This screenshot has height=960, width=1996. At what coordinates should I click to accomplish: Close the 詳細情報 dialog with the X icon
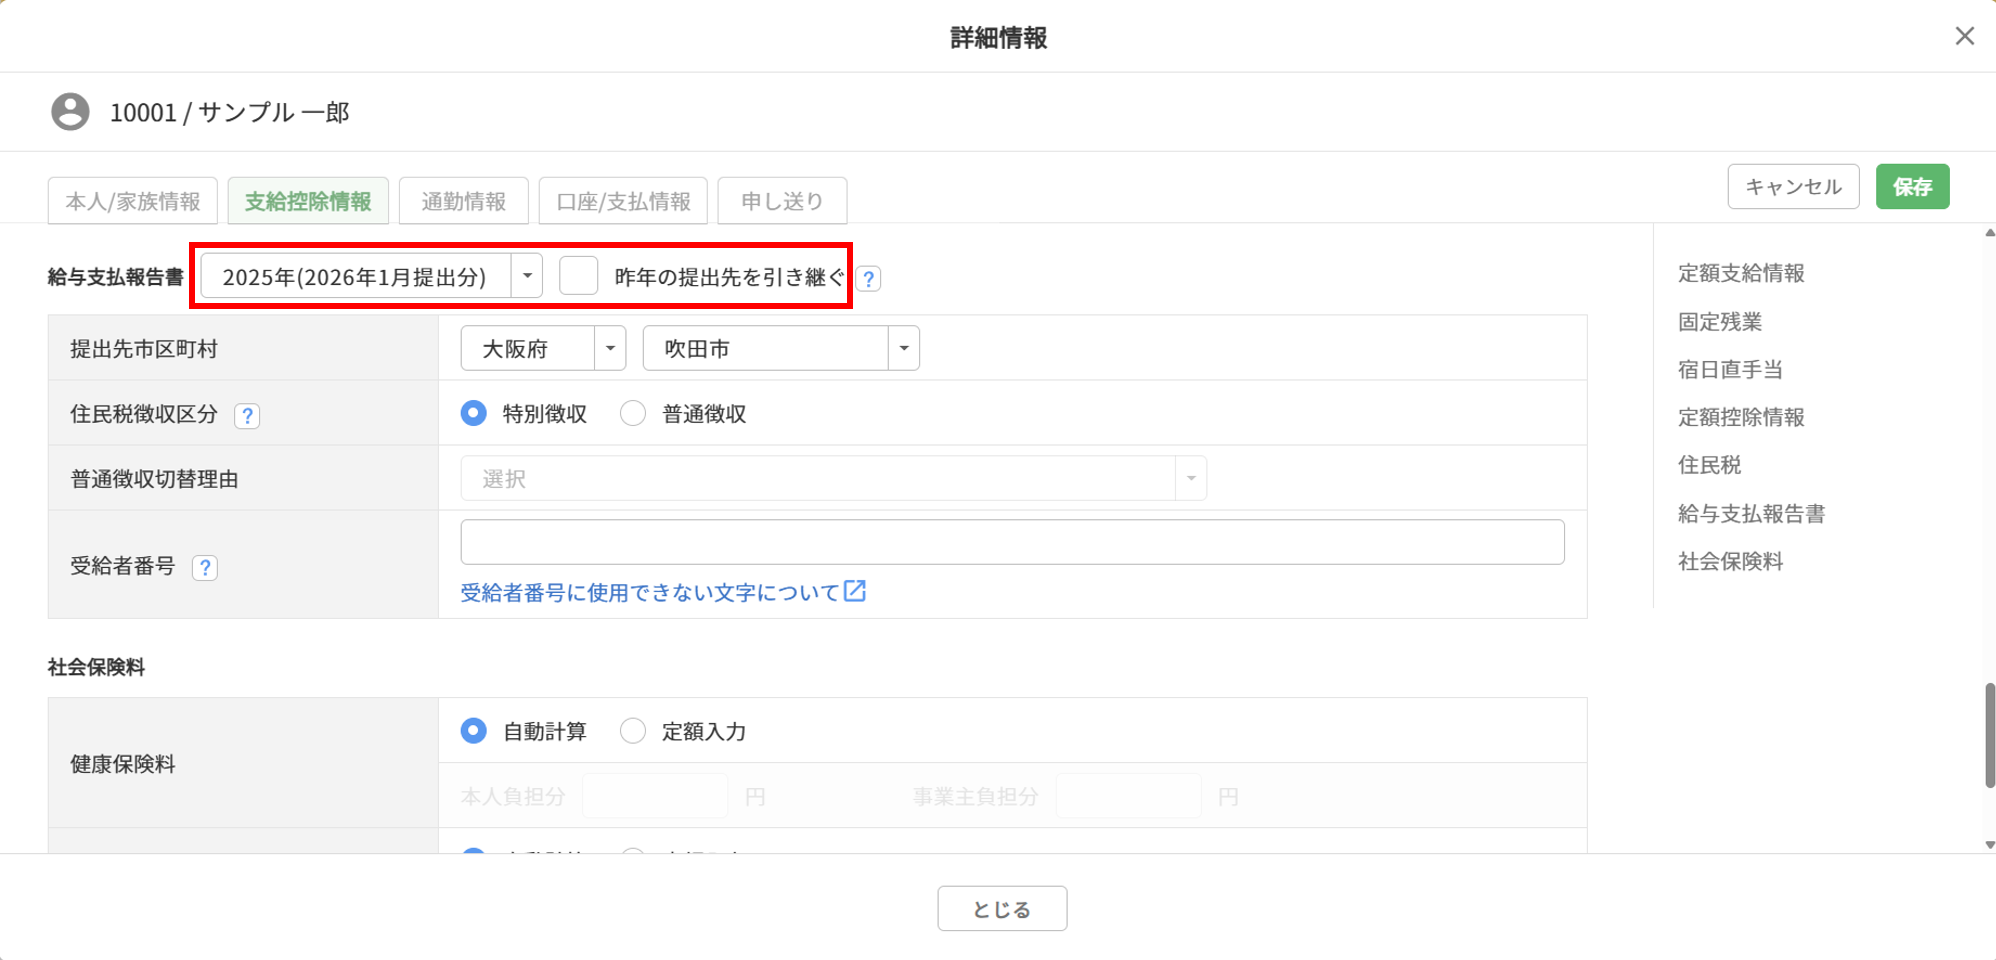click(x=1964, y=36)
